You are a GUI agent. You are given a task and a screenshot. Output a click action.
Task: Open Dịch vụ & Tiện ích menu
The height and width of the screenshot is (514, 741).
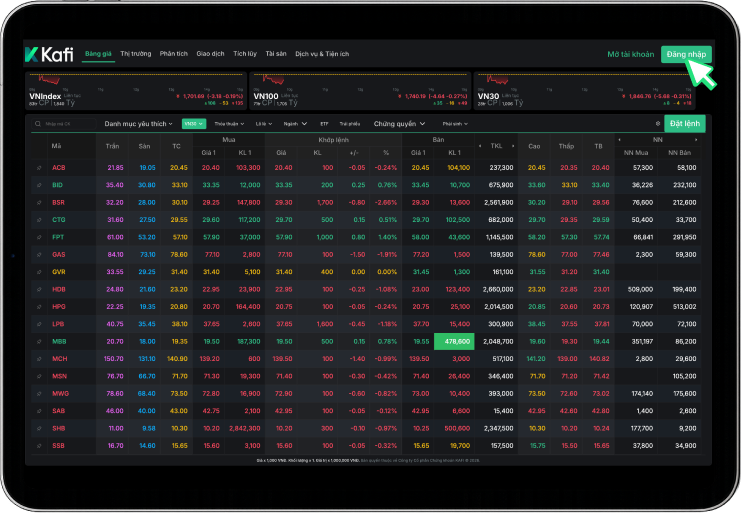pyautogui.click(x=322, y=54)
